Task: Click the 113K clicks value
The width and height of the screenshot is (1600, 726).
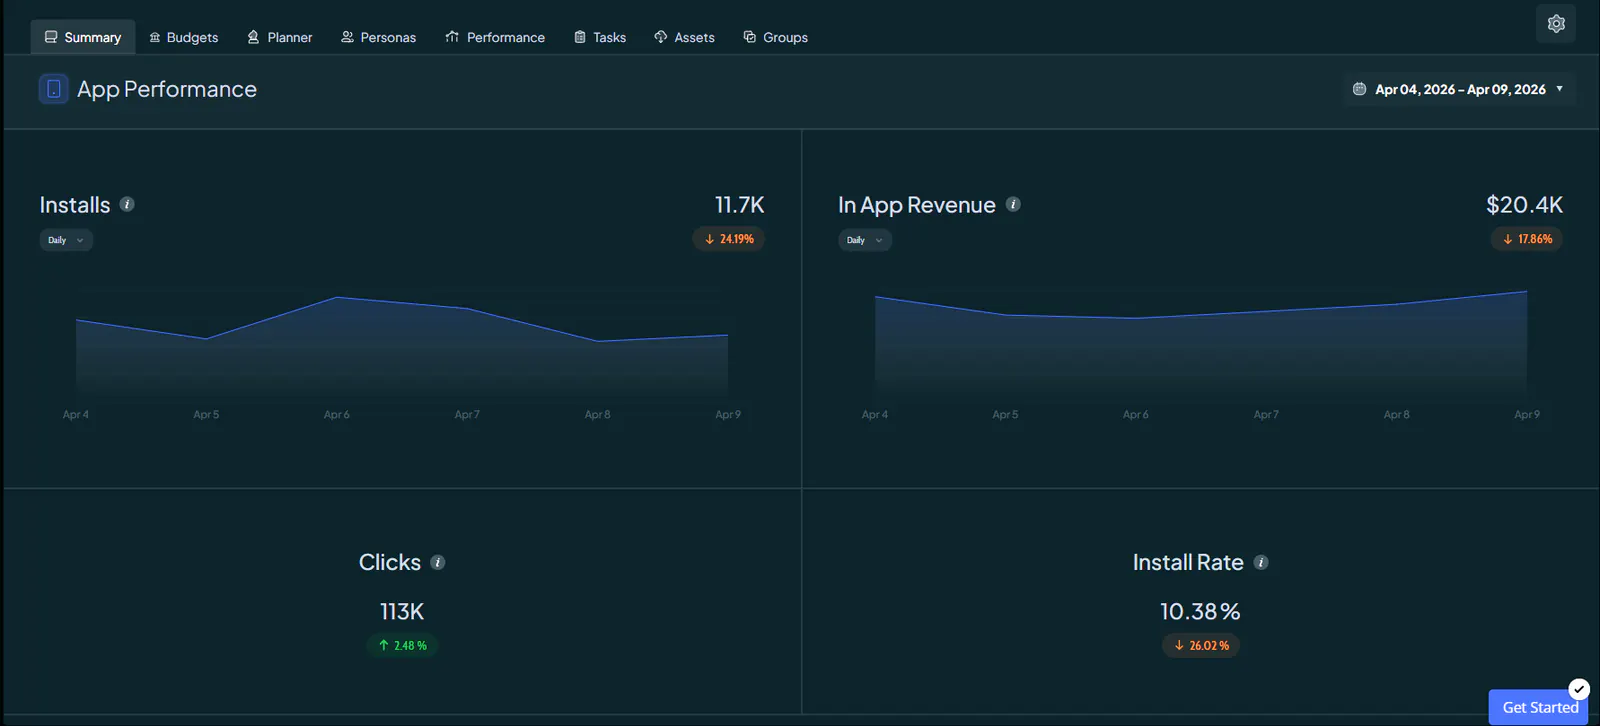Action: [402, 611]
